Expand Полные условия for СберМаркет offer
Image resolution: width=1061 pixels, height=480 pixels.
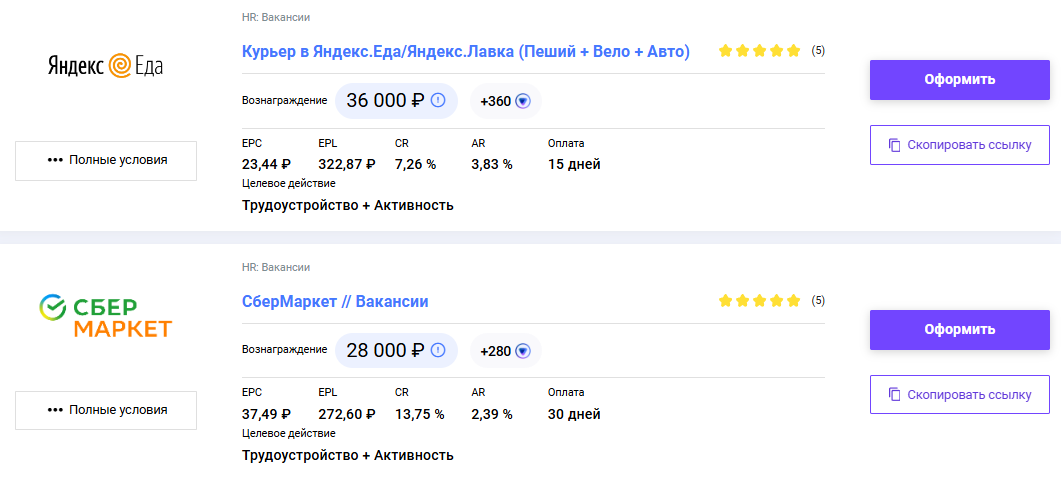click(x=106, y=410)
